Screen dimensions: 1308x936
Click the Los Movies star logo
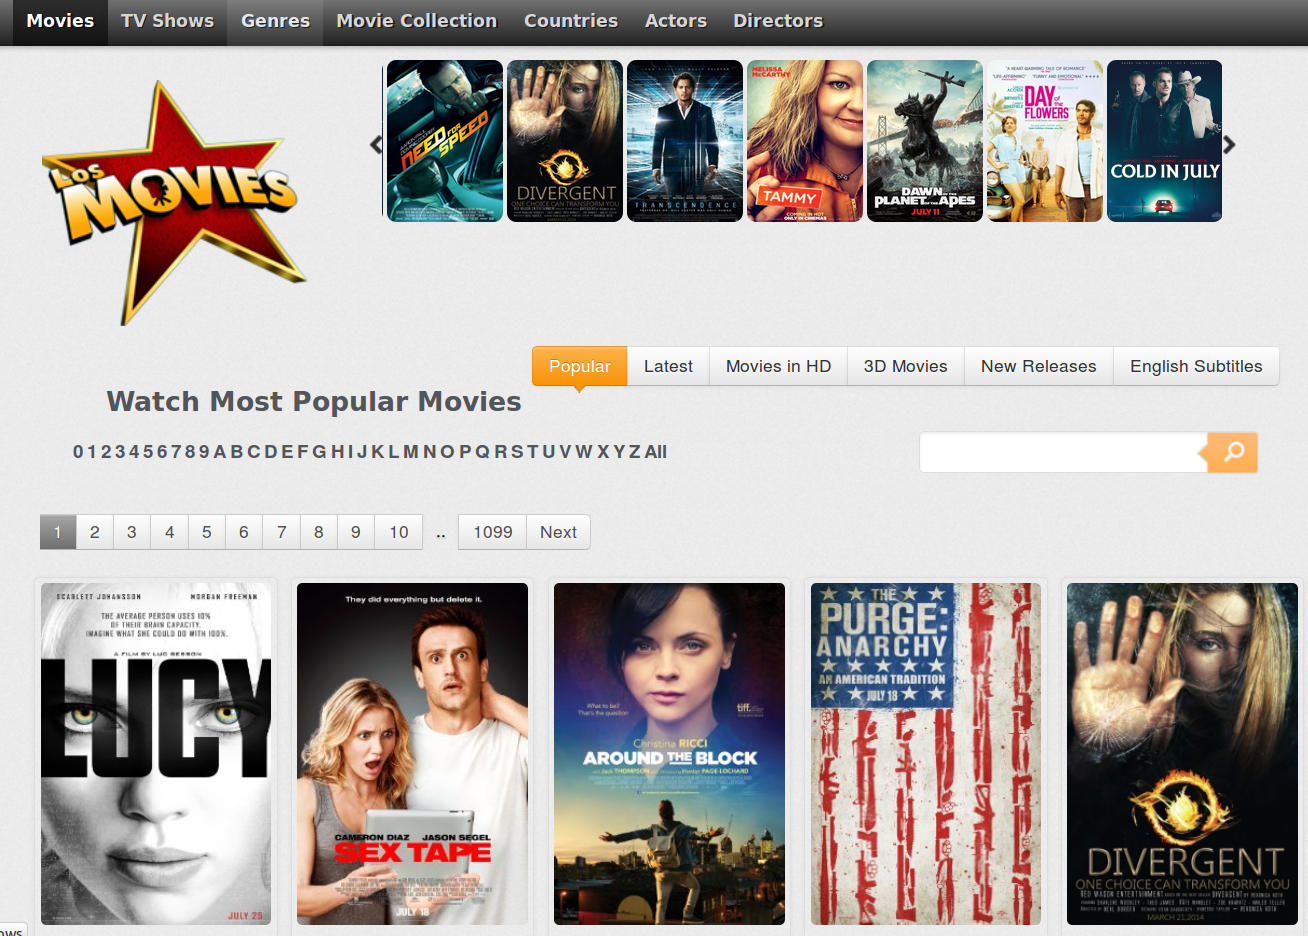coord(175,203)
